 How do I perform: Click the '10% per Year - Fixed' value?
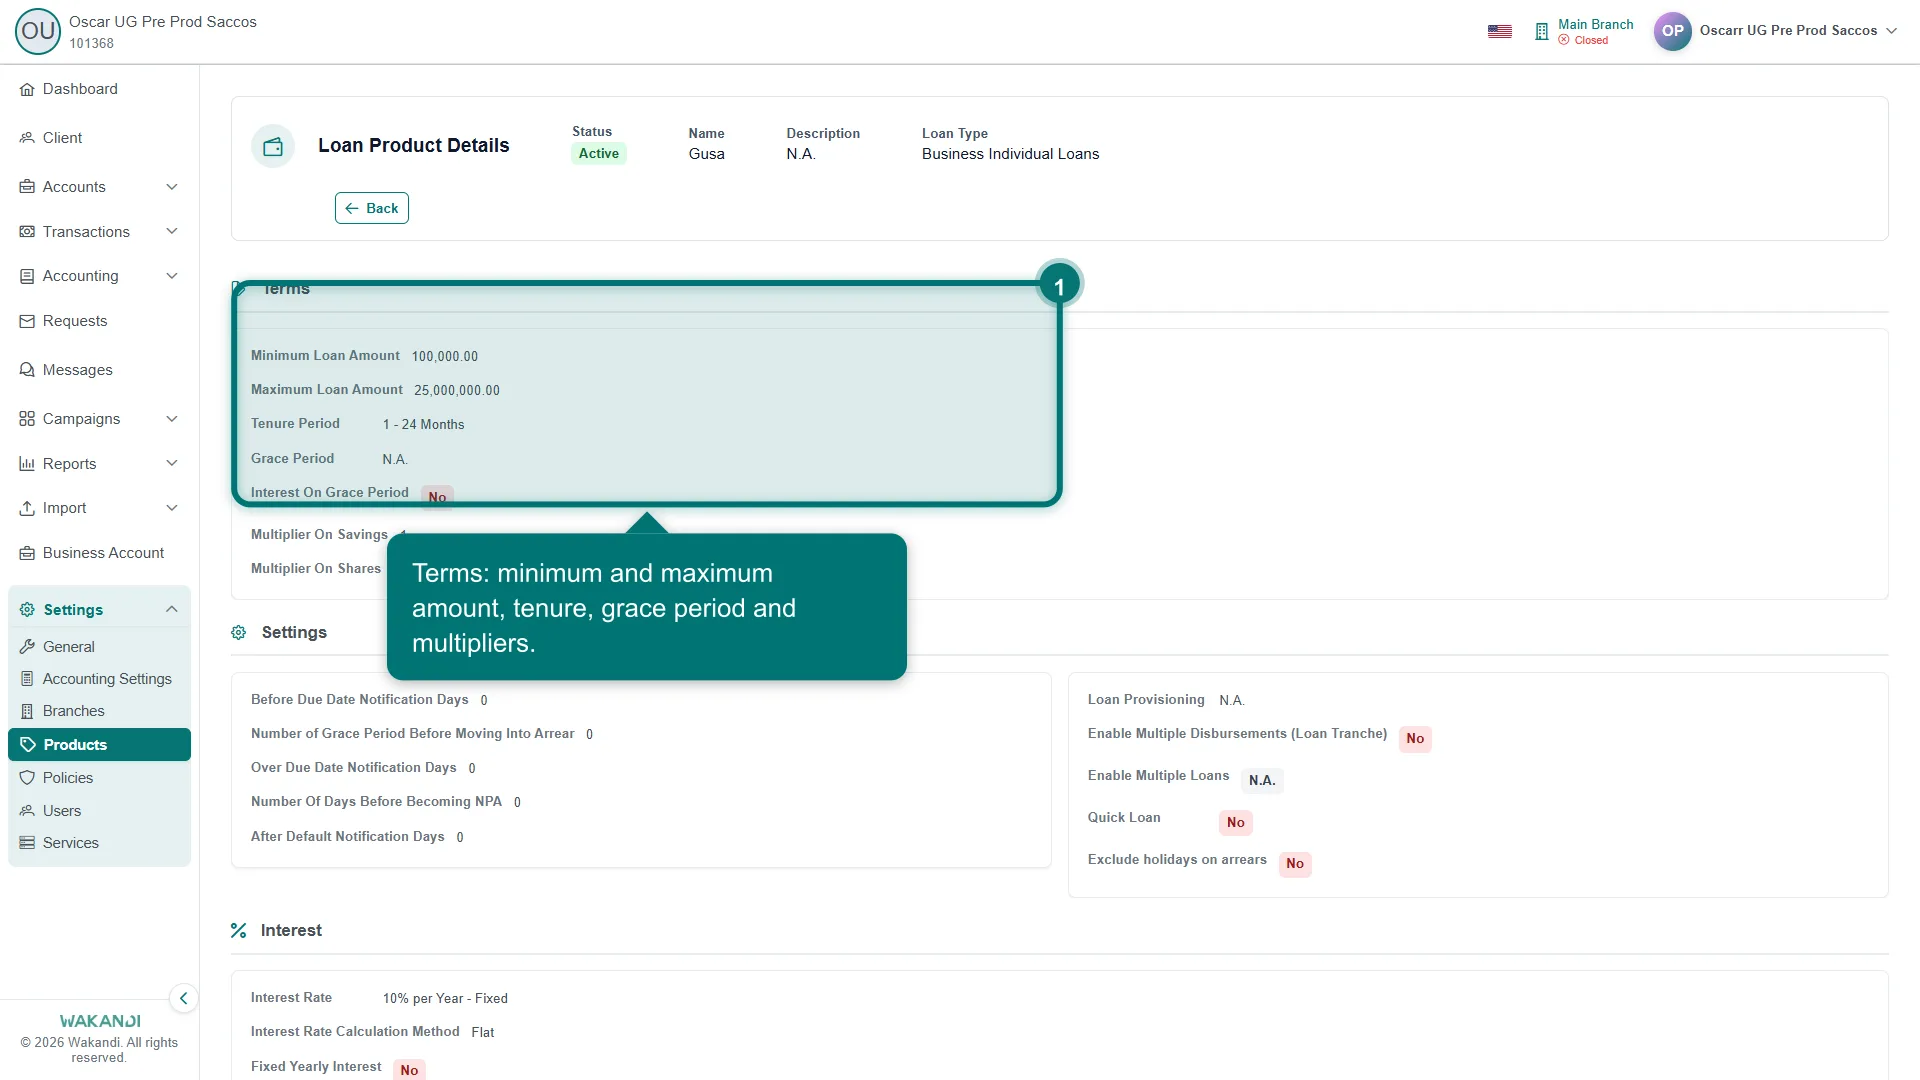pos(445,999)
